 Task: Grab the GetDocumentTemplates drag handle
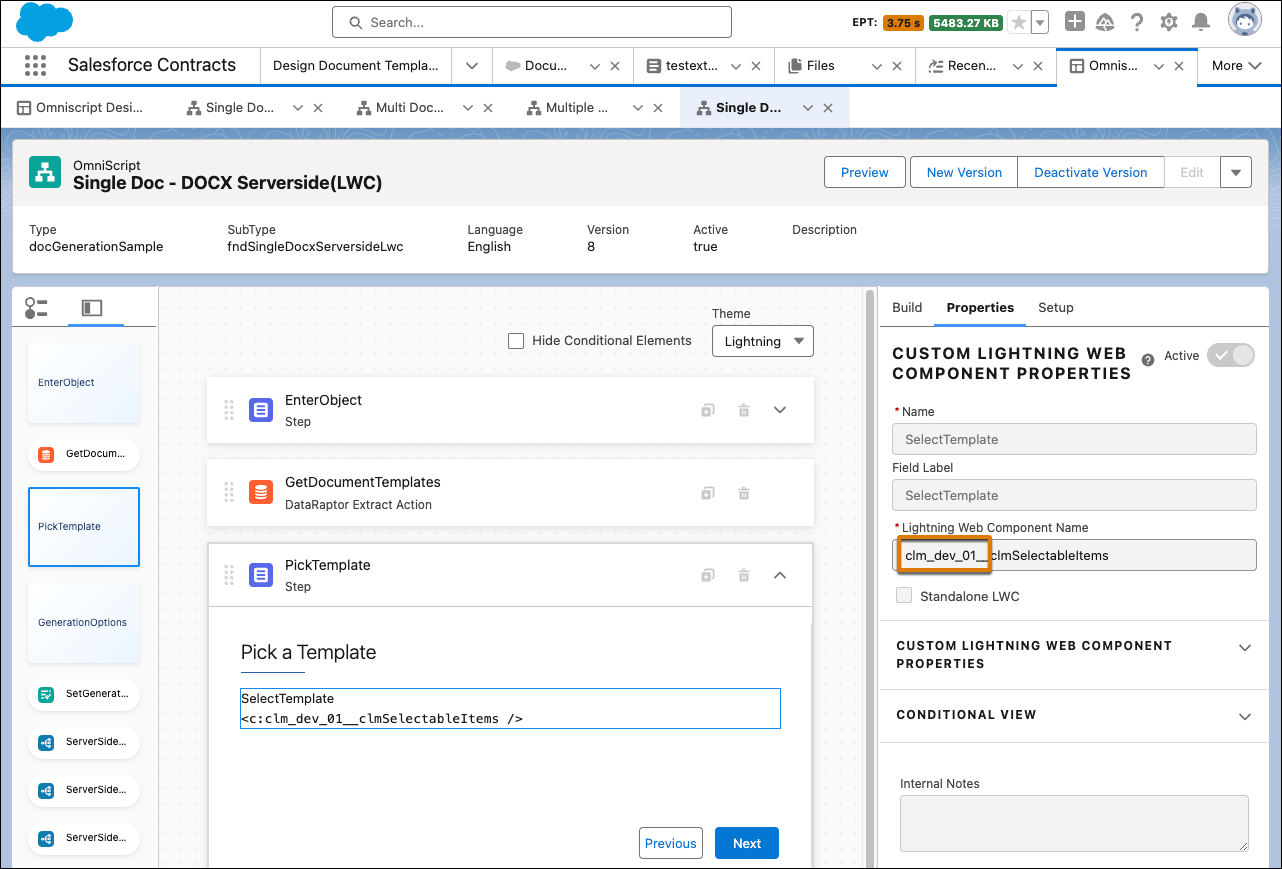point(229,493)
